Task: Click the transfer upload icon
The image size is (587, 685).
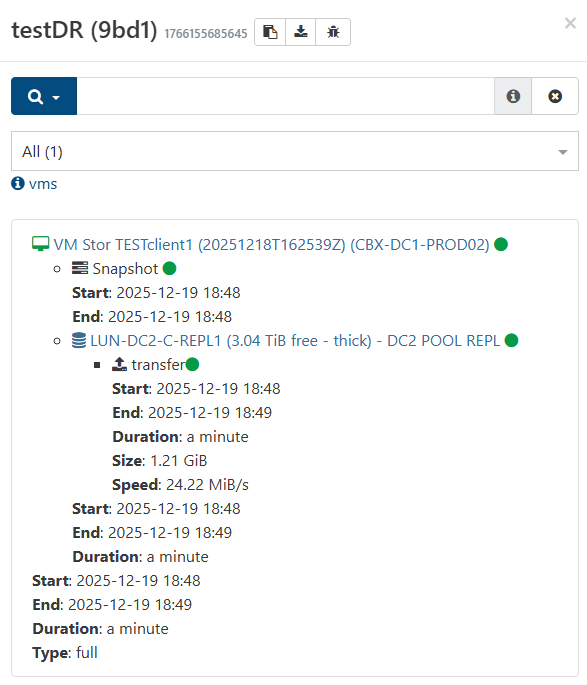Action: (x=119, y=364)
